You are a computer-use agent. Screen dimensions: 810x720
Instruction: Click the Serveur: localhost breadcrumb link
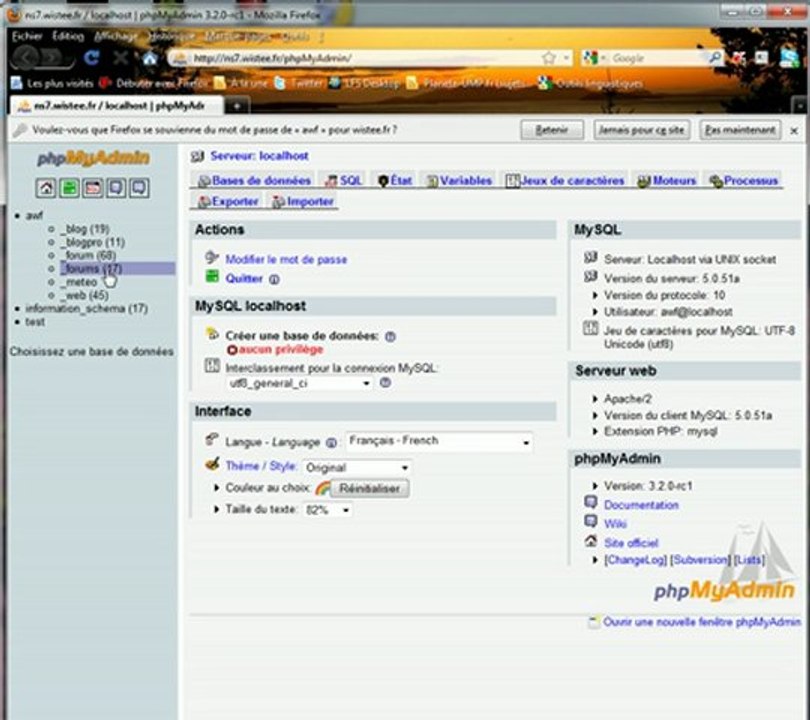(259, 156)
